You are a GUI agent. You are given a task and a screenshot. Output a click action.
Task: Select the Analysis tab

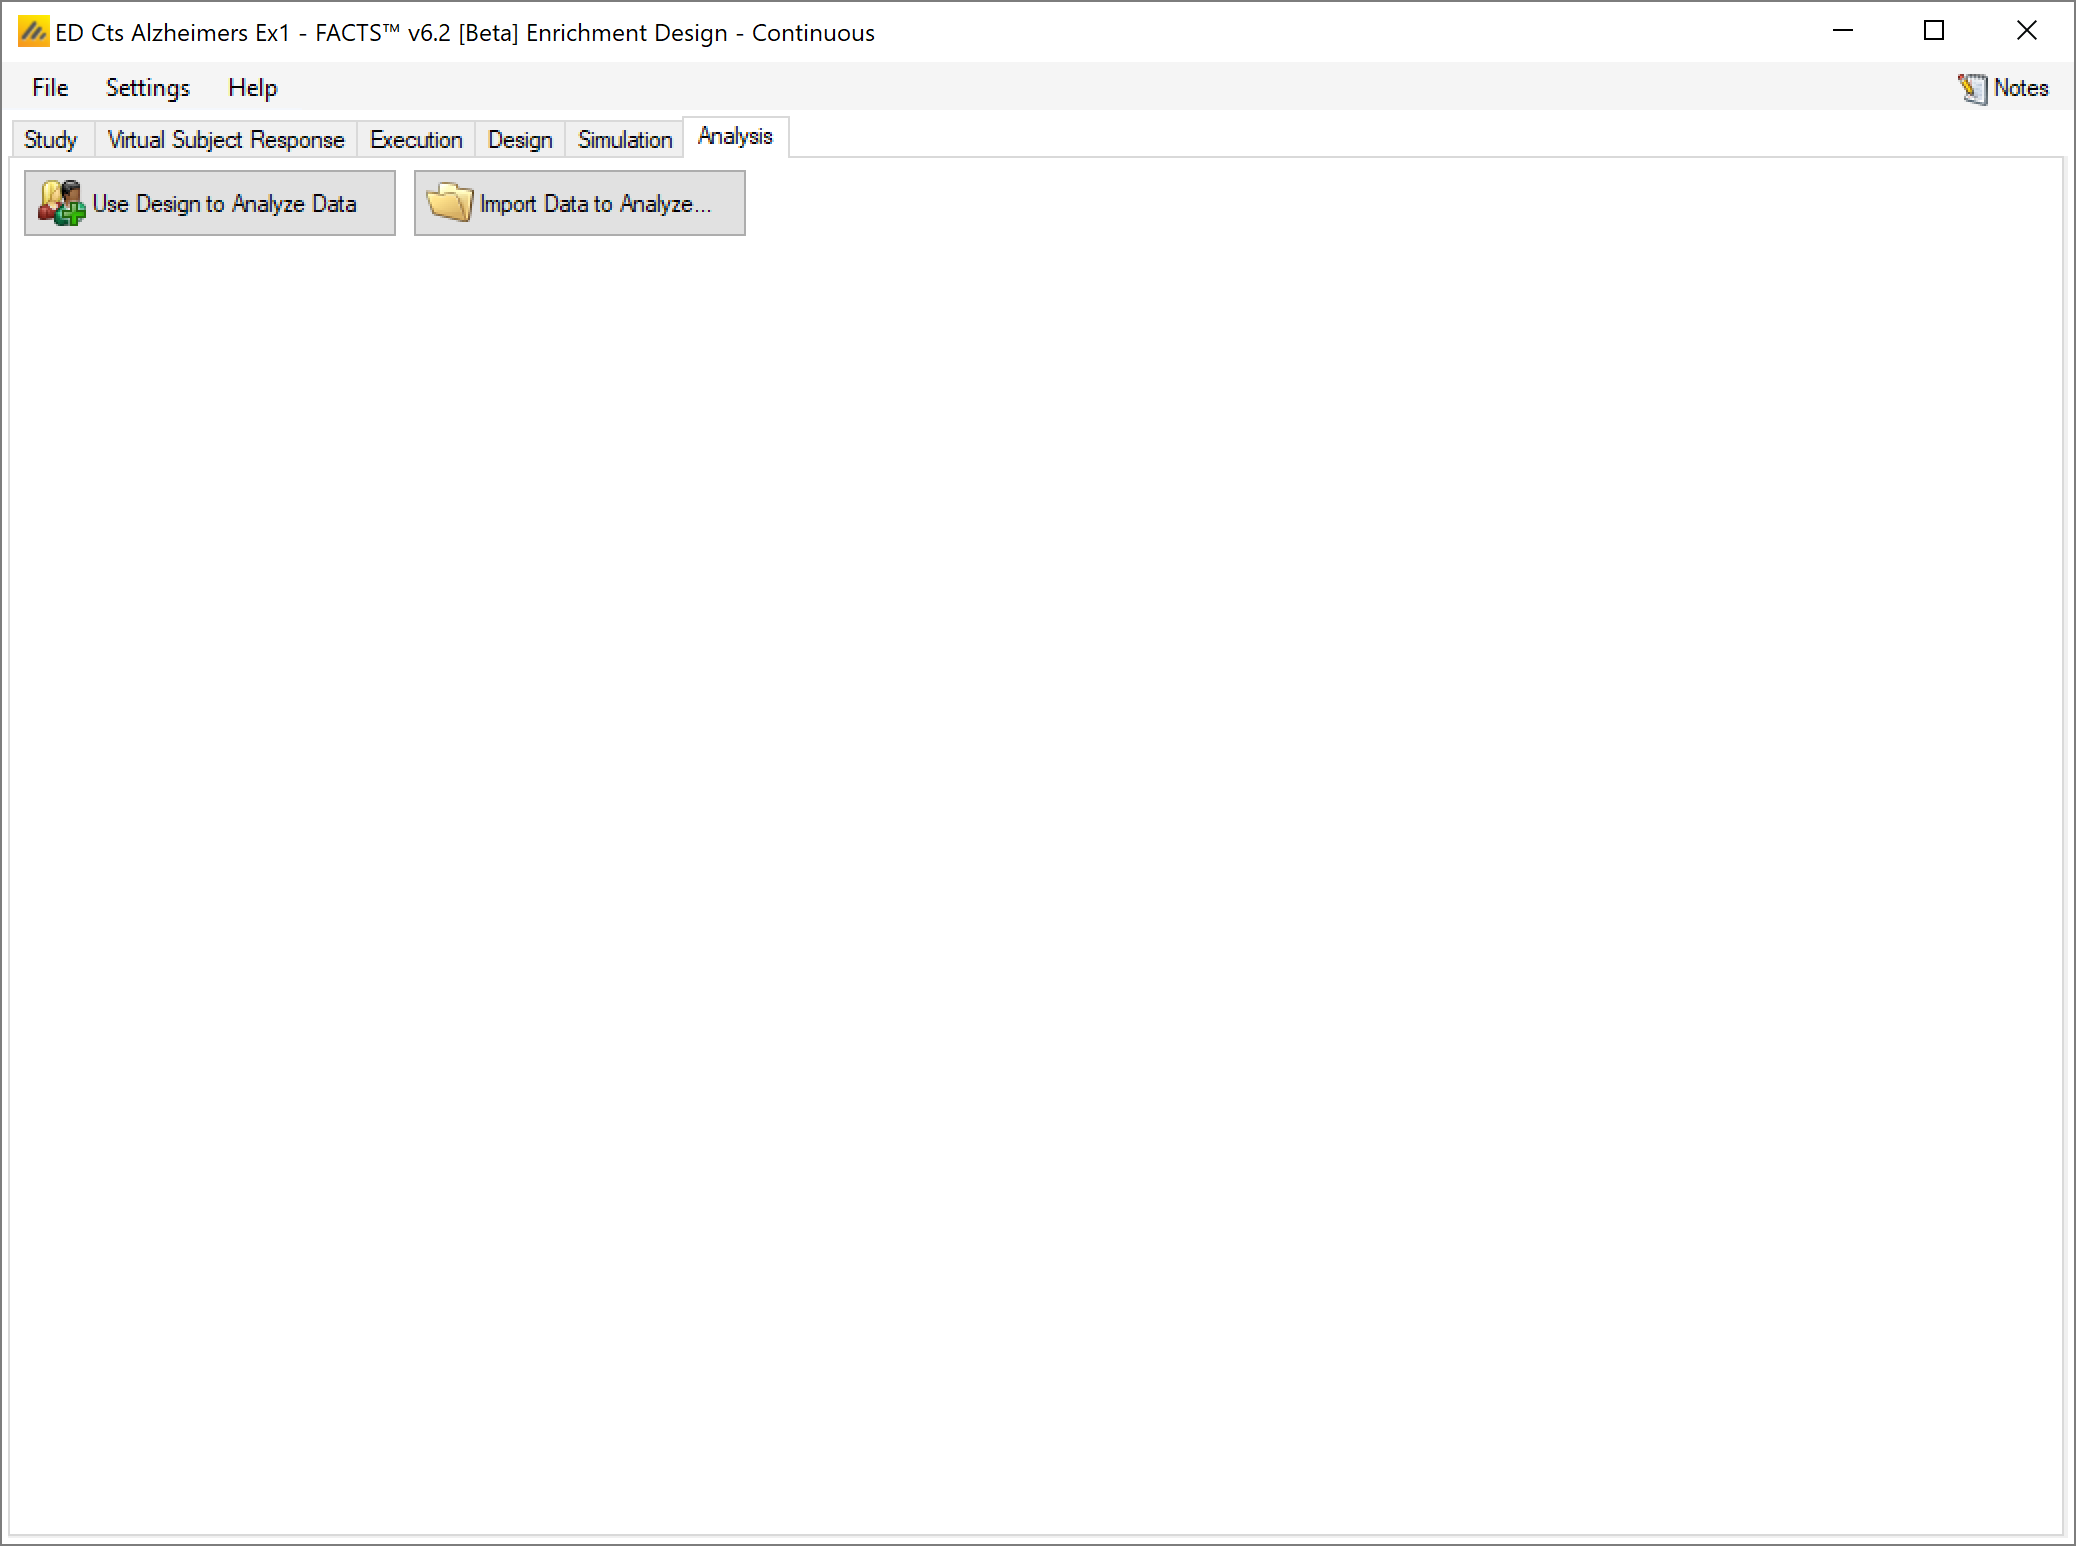tap(735, 136)
